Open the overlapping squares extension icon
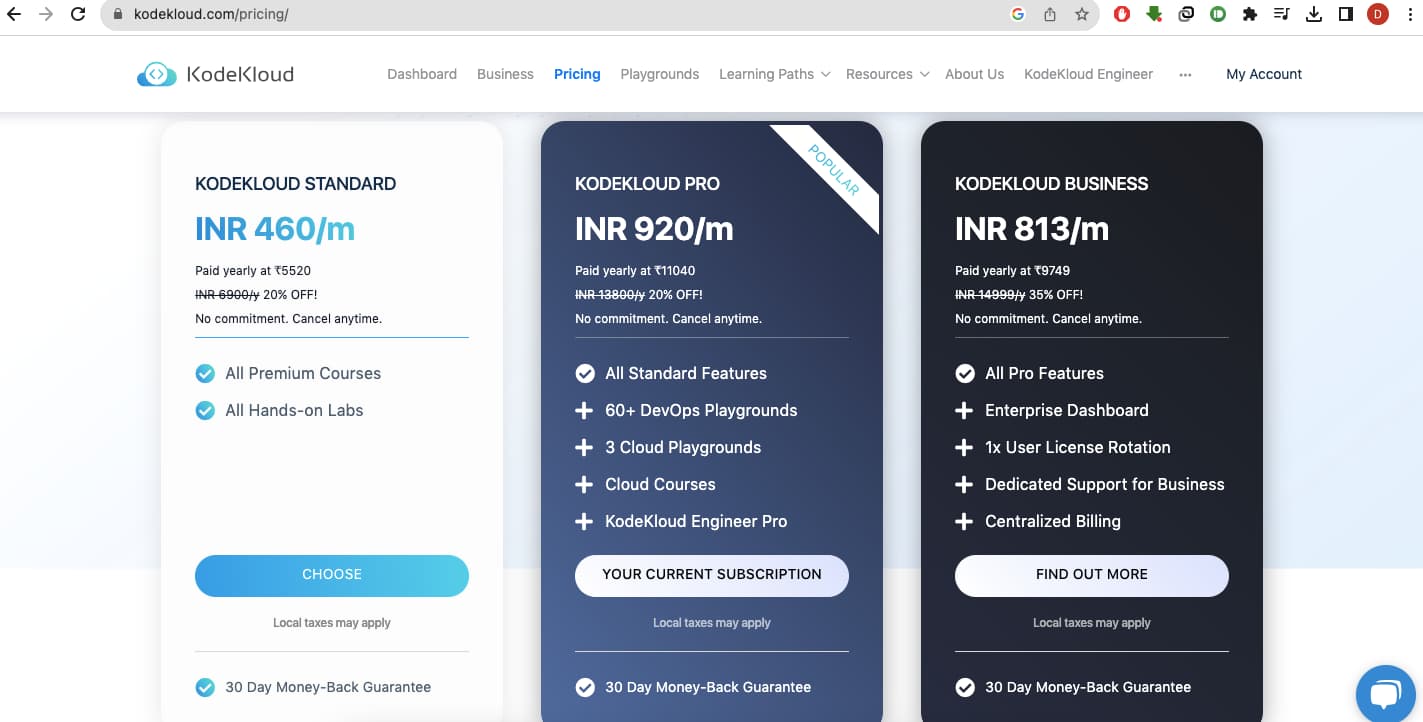The image size is (1423, 722). point(1186,15)
